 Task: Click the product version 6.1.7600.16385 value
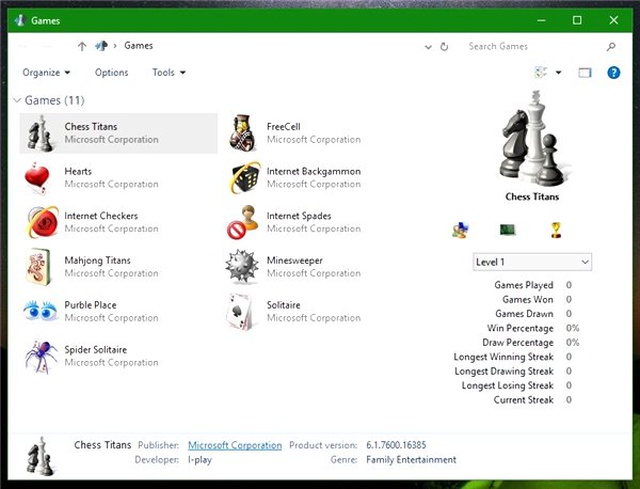click(396, 445)
